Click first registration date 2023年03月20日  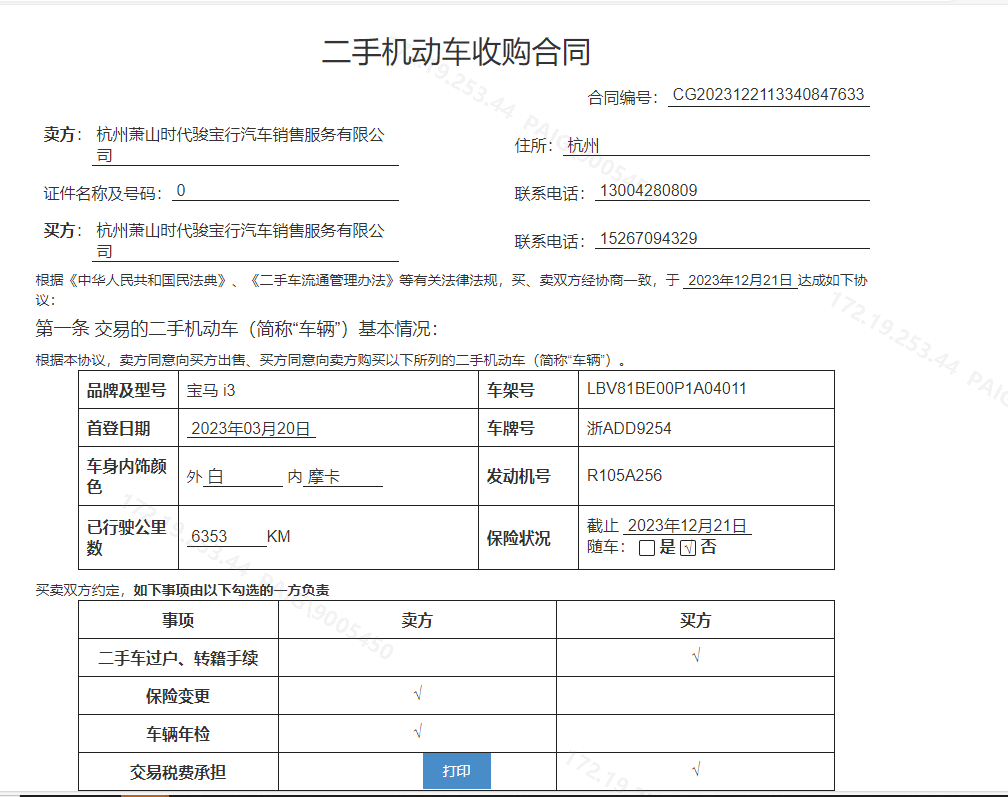click(x=251, y=429)
